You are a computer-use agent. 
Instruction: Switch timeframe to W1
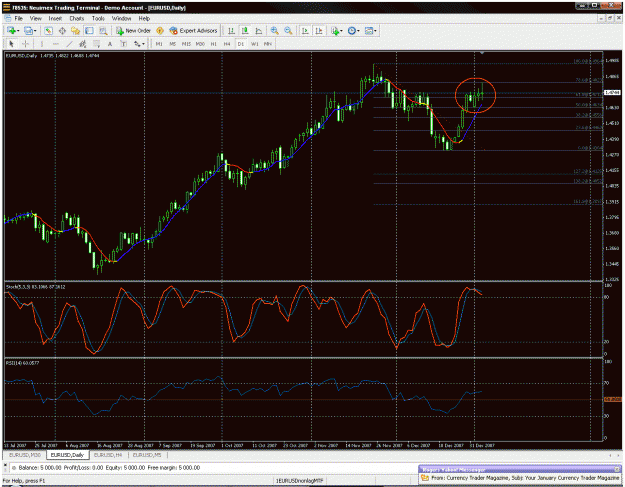[x=254, y=44]
